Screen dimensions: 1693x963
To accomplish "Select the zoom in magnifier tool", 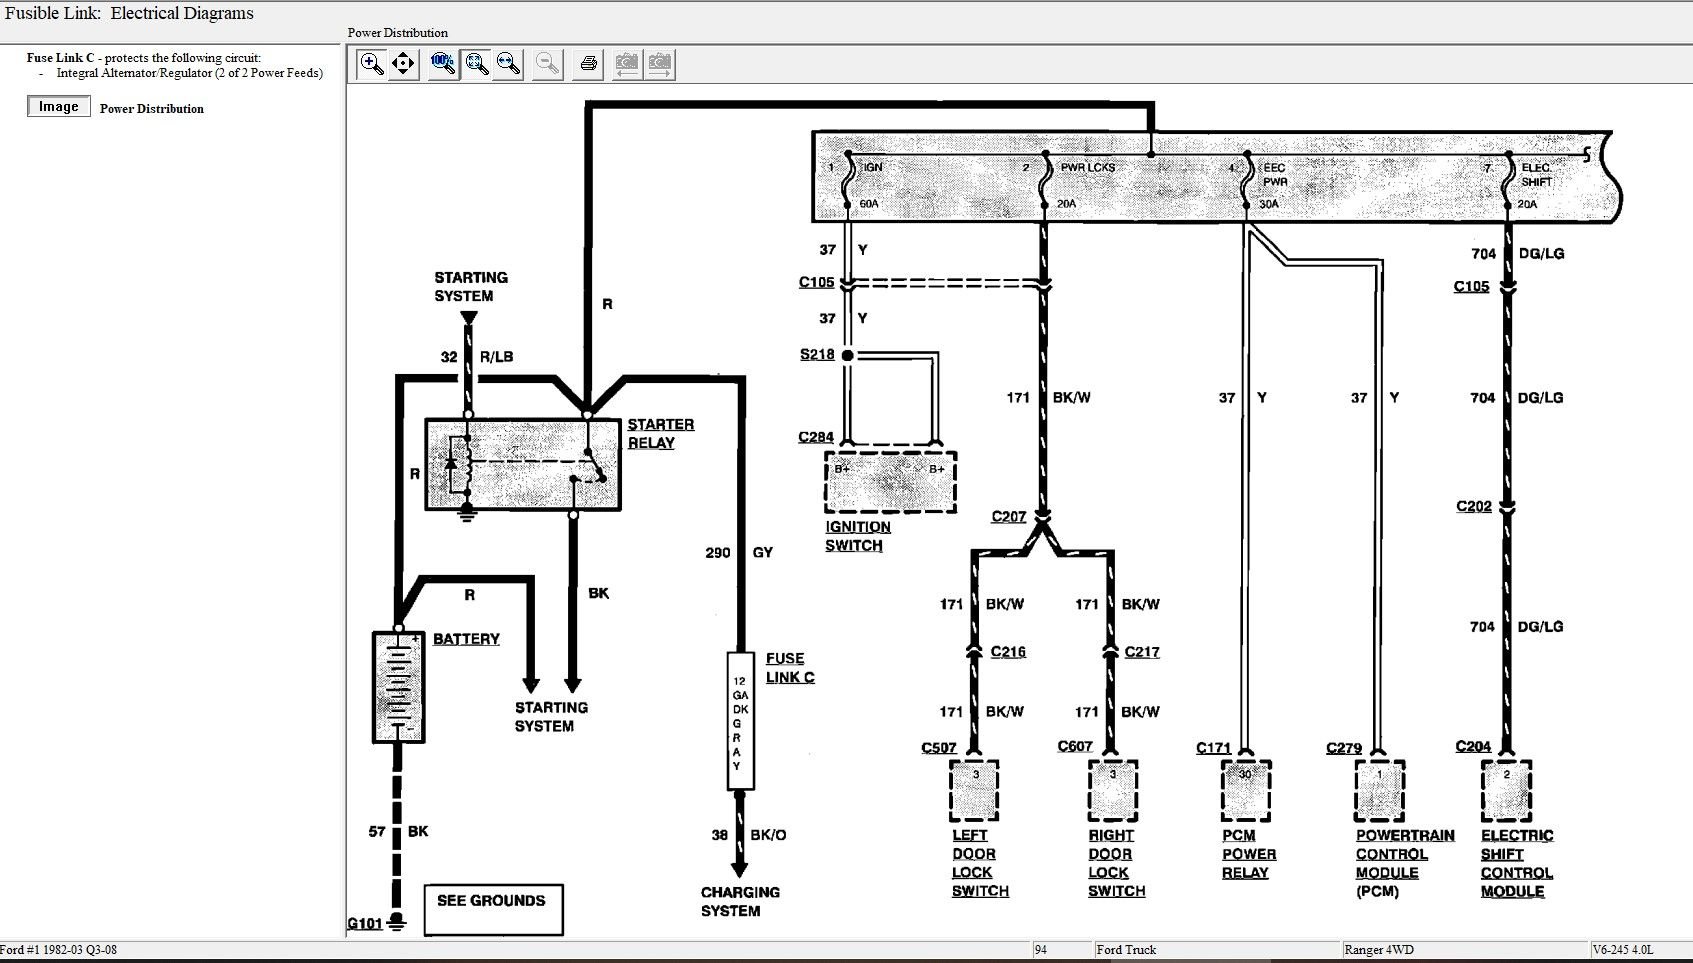I will click(371, 64).
